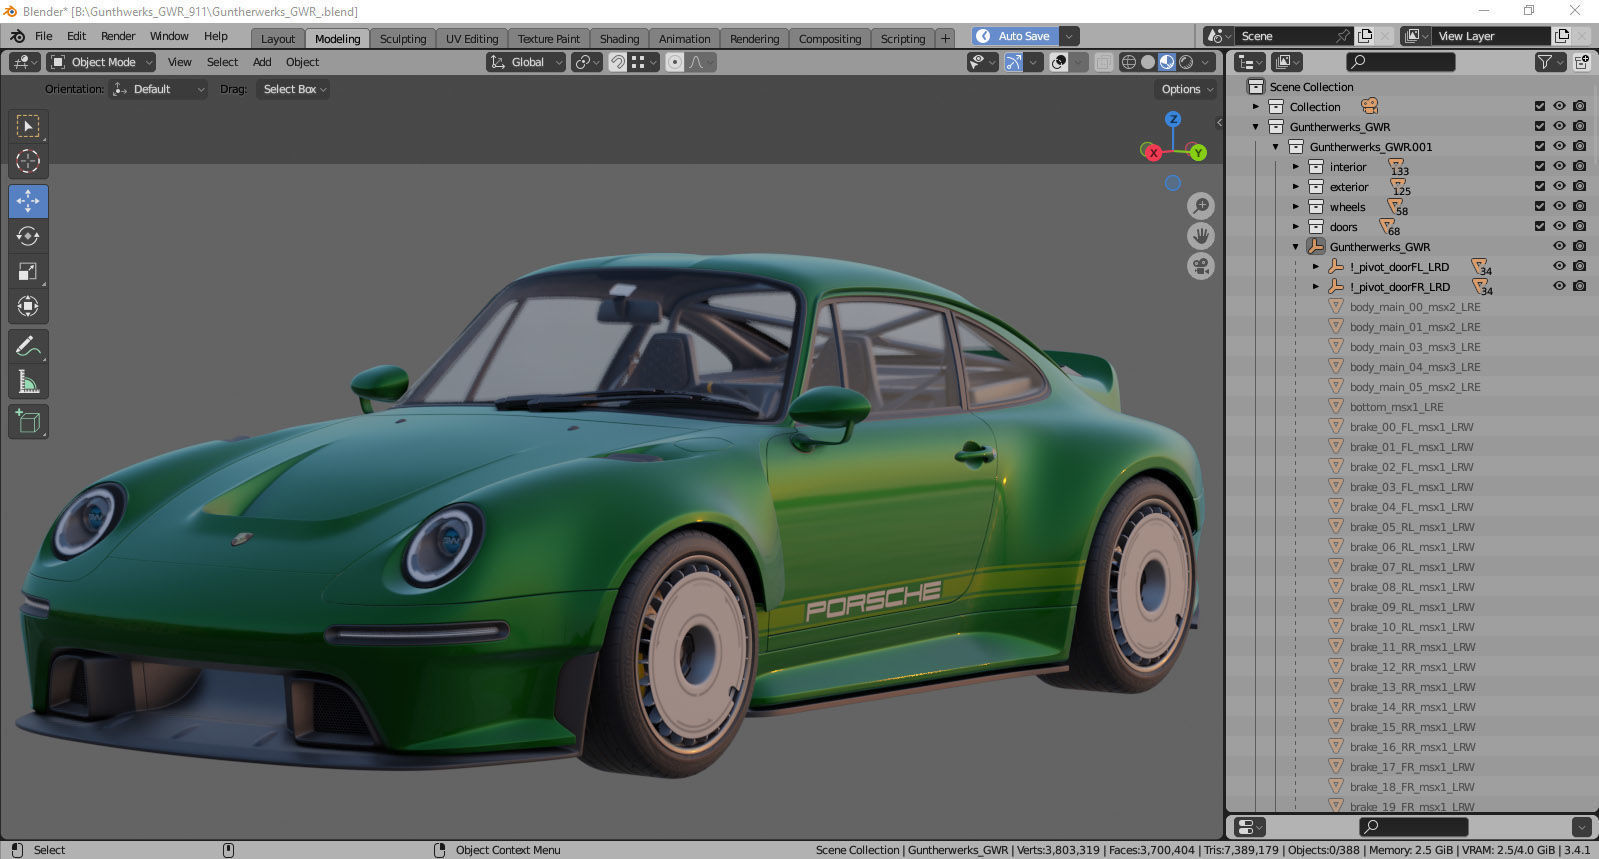Select brake_05_RL_msx1_LRW in the outliner
The image size is (1599, 859).
click(1412, 527)
